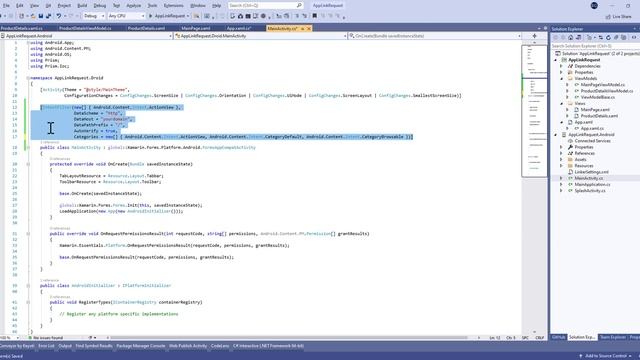640x360 pixels.
Task: Open the GitHub panel tab
Action: click(558, 338)
